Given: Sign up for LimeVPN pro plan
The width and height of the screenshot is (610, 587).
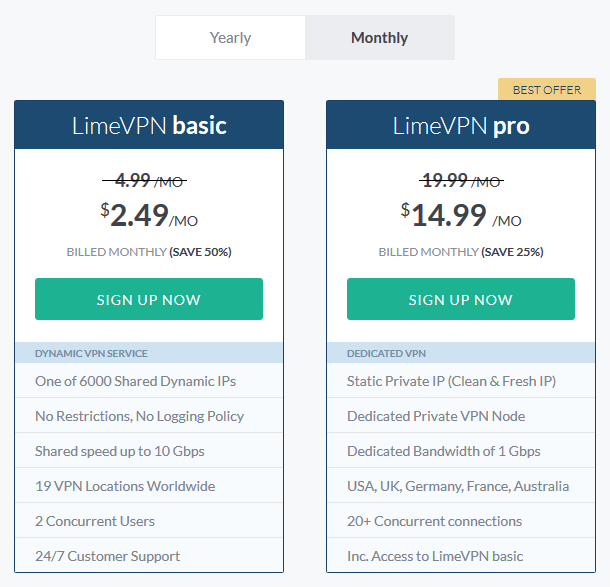Looking at the screenshot, I should coord(461,299).
